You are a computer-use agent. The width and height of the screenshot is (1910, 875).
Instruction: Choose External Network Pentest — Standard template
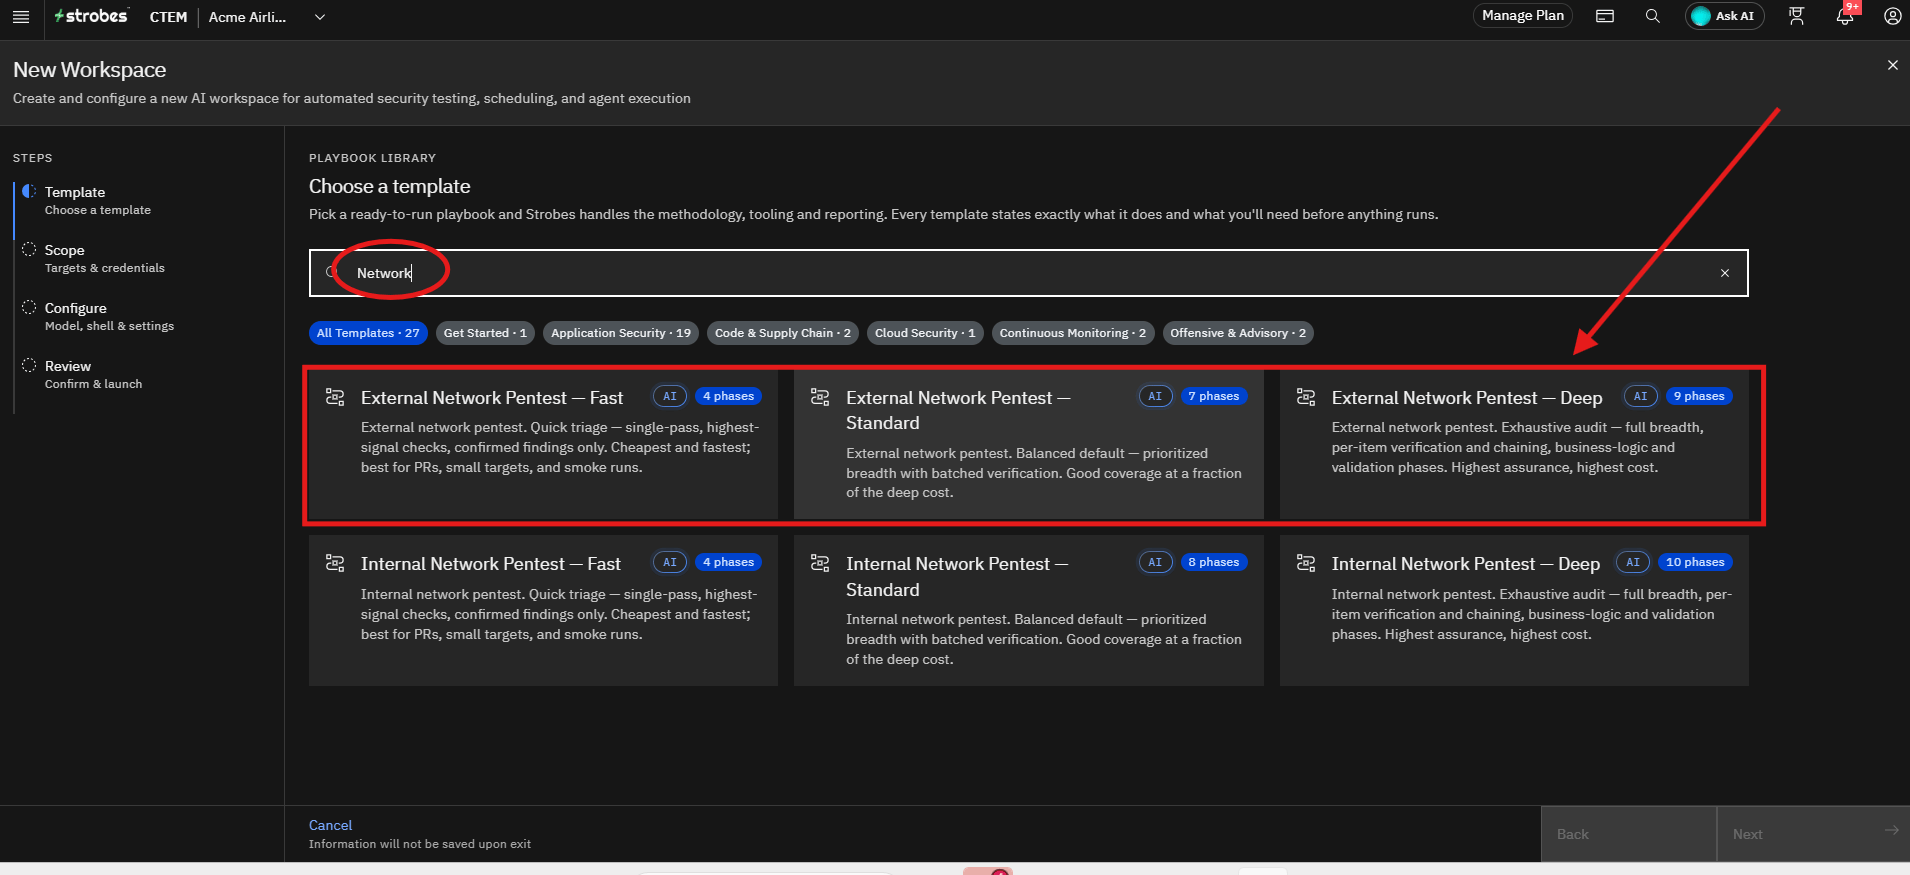pyautogui.click(x=1028, y=444)
